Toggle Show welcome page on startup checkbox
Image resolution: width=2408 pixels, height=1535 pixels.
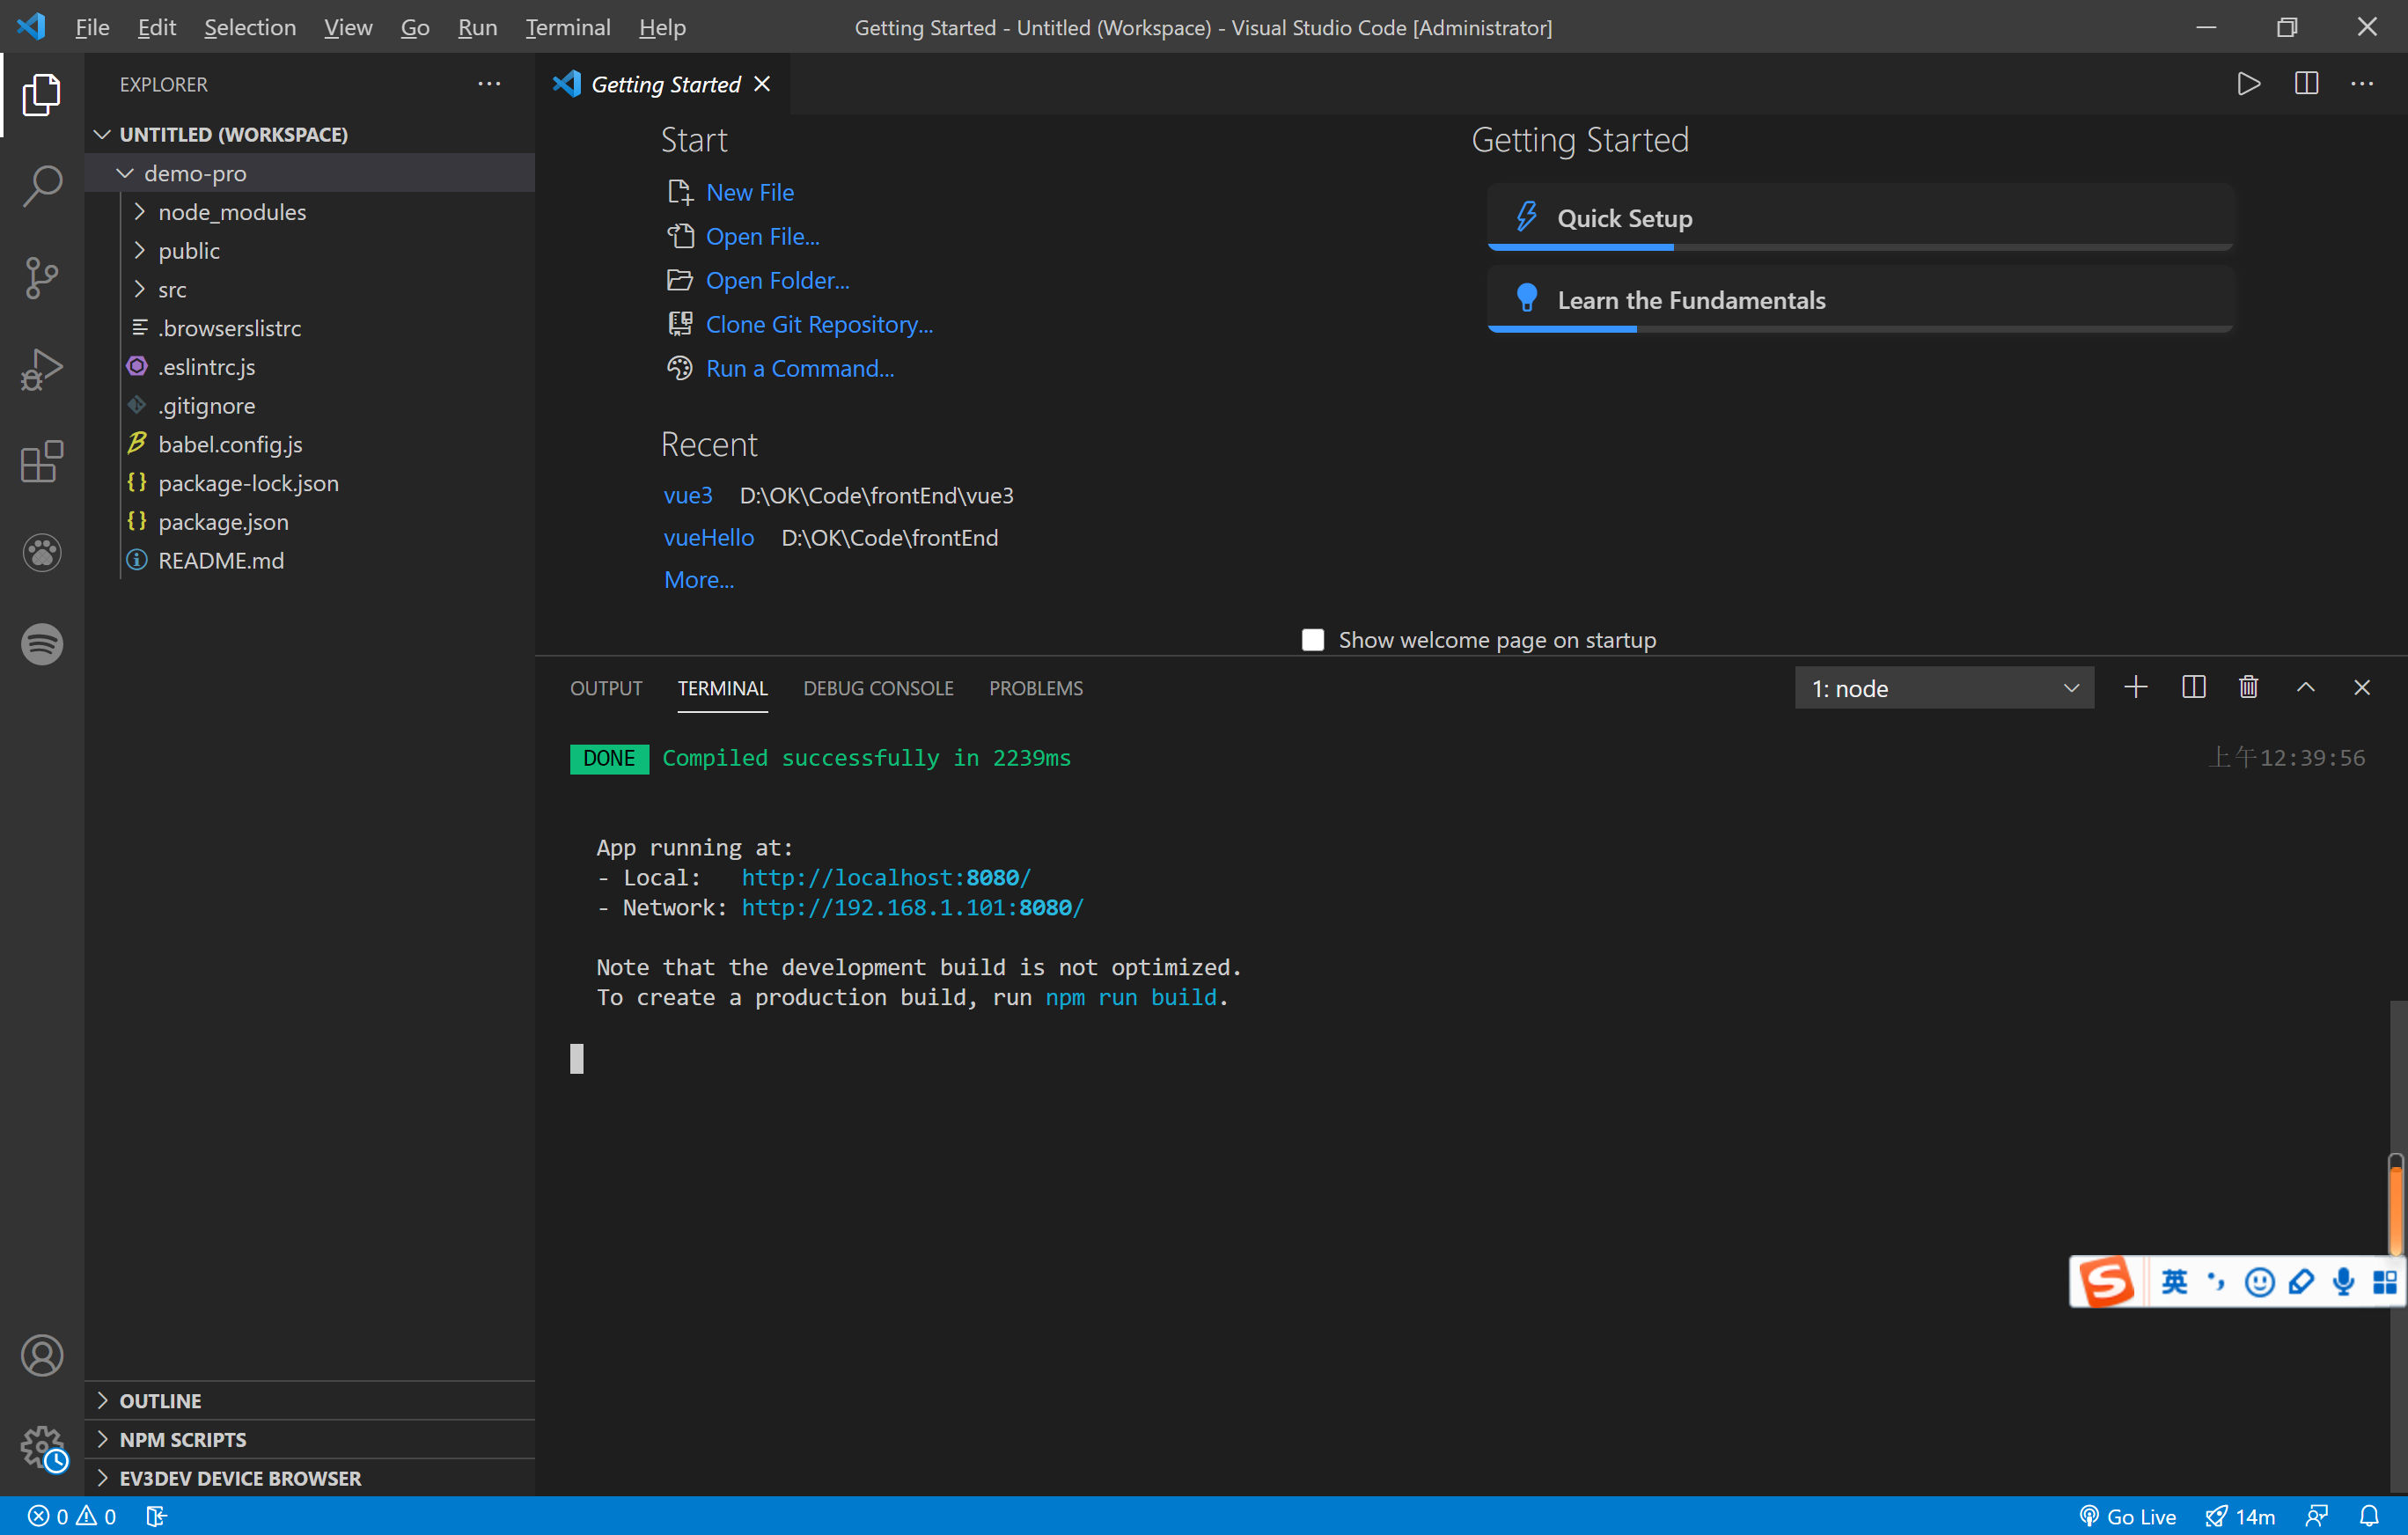(1313, 640)
